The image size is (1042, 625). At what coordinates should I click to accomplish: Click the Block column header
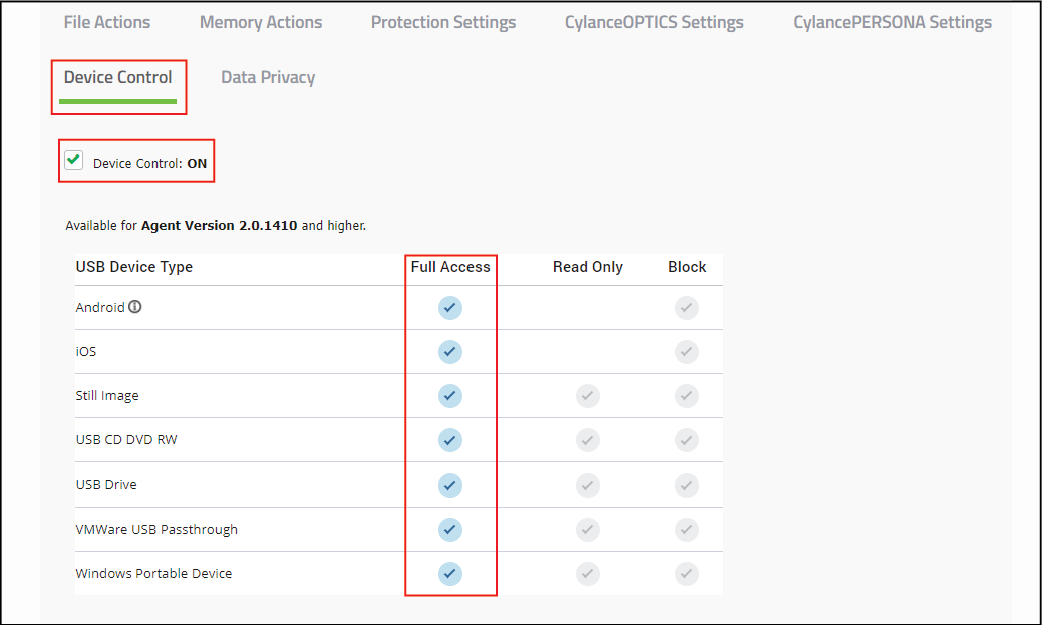[x=687, y=267]
